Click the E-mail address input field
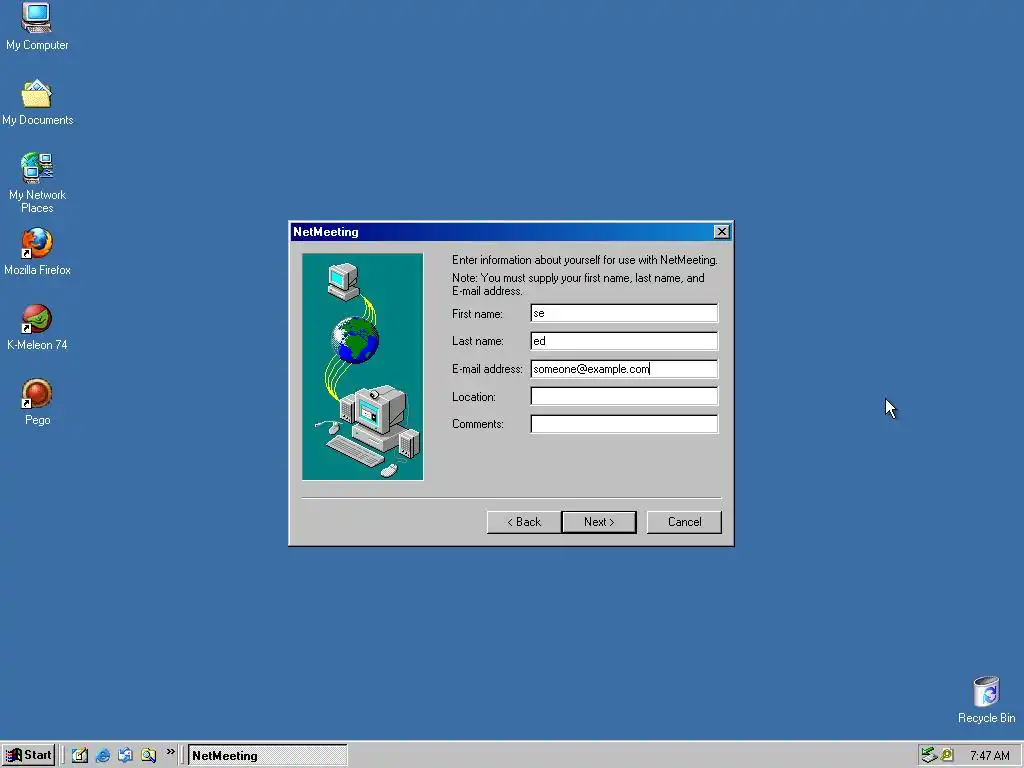The image size is (1024, 768). point(624,369)
